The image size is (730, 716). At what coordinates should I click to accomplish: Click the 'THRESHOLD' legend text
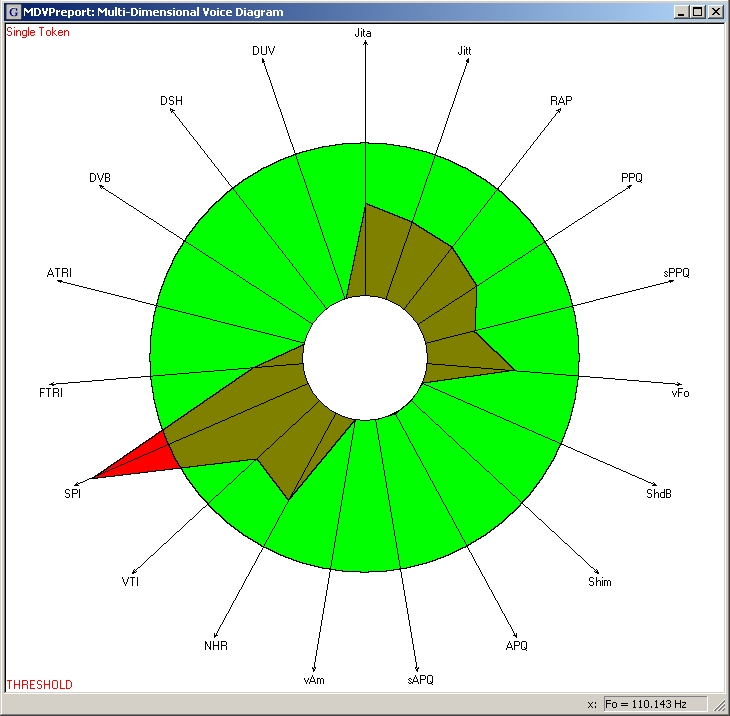click(40, 684)
